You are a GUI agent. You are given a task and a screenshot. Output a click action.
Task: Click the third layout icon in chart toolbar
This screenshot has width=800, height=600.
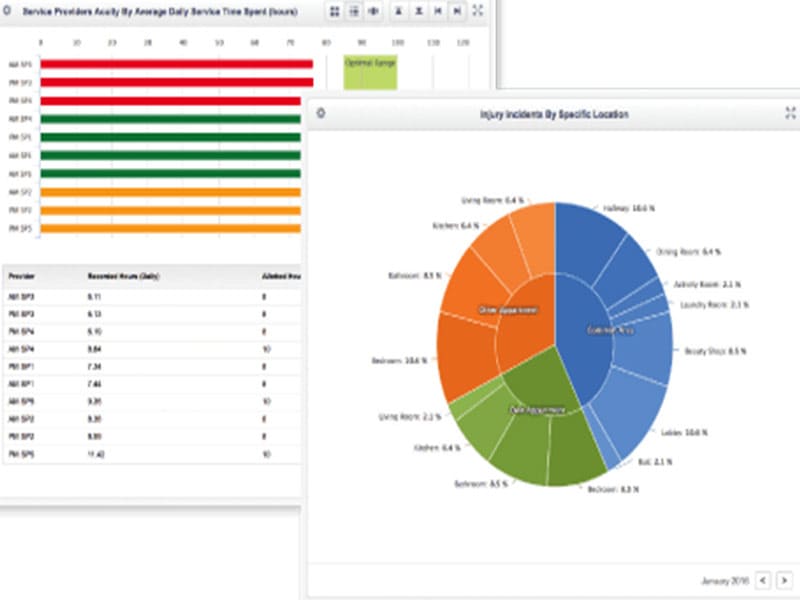[373, 11]
